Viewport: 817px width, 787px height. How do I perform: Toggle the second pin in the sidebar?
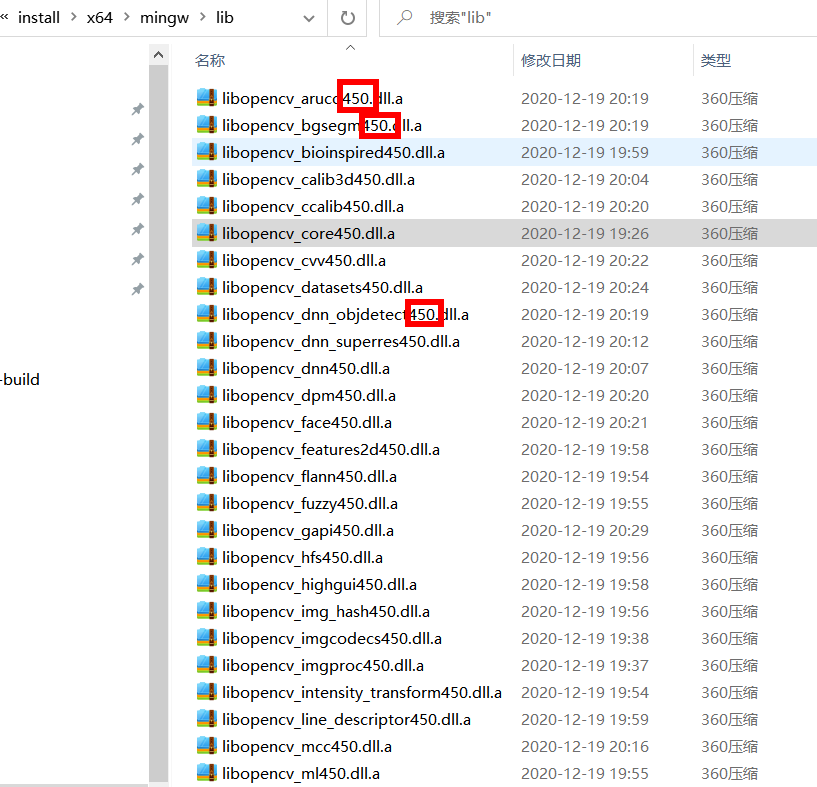point(137,139)
